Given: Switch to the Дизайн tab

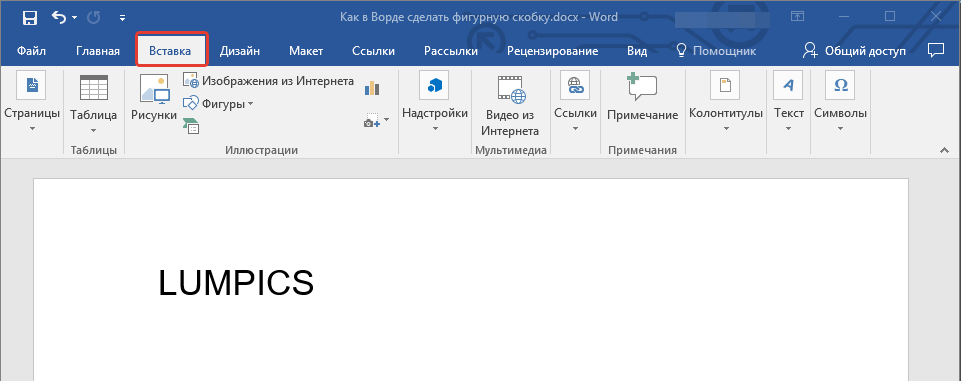Looking at the screenshot, I should click(240, 51).
